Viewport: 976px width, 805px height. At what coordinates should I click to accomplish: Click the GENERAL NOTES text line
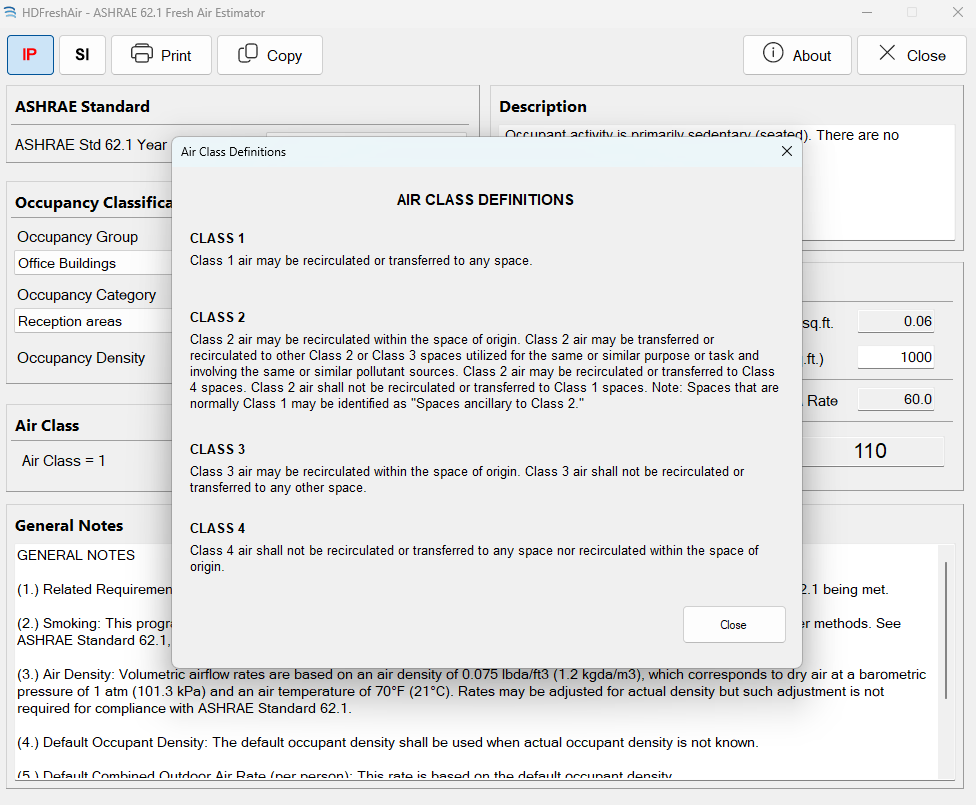coord(76,555)
